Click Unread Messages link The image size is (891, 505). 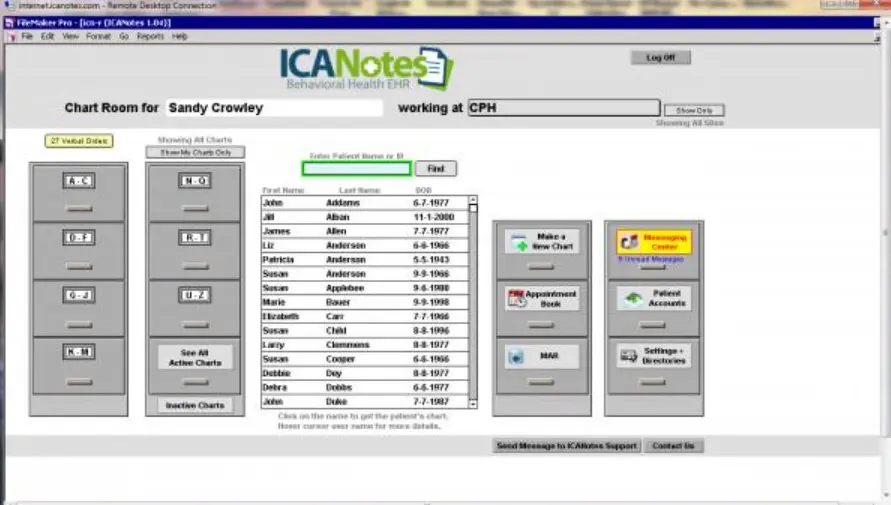click(x=651, y=259)
